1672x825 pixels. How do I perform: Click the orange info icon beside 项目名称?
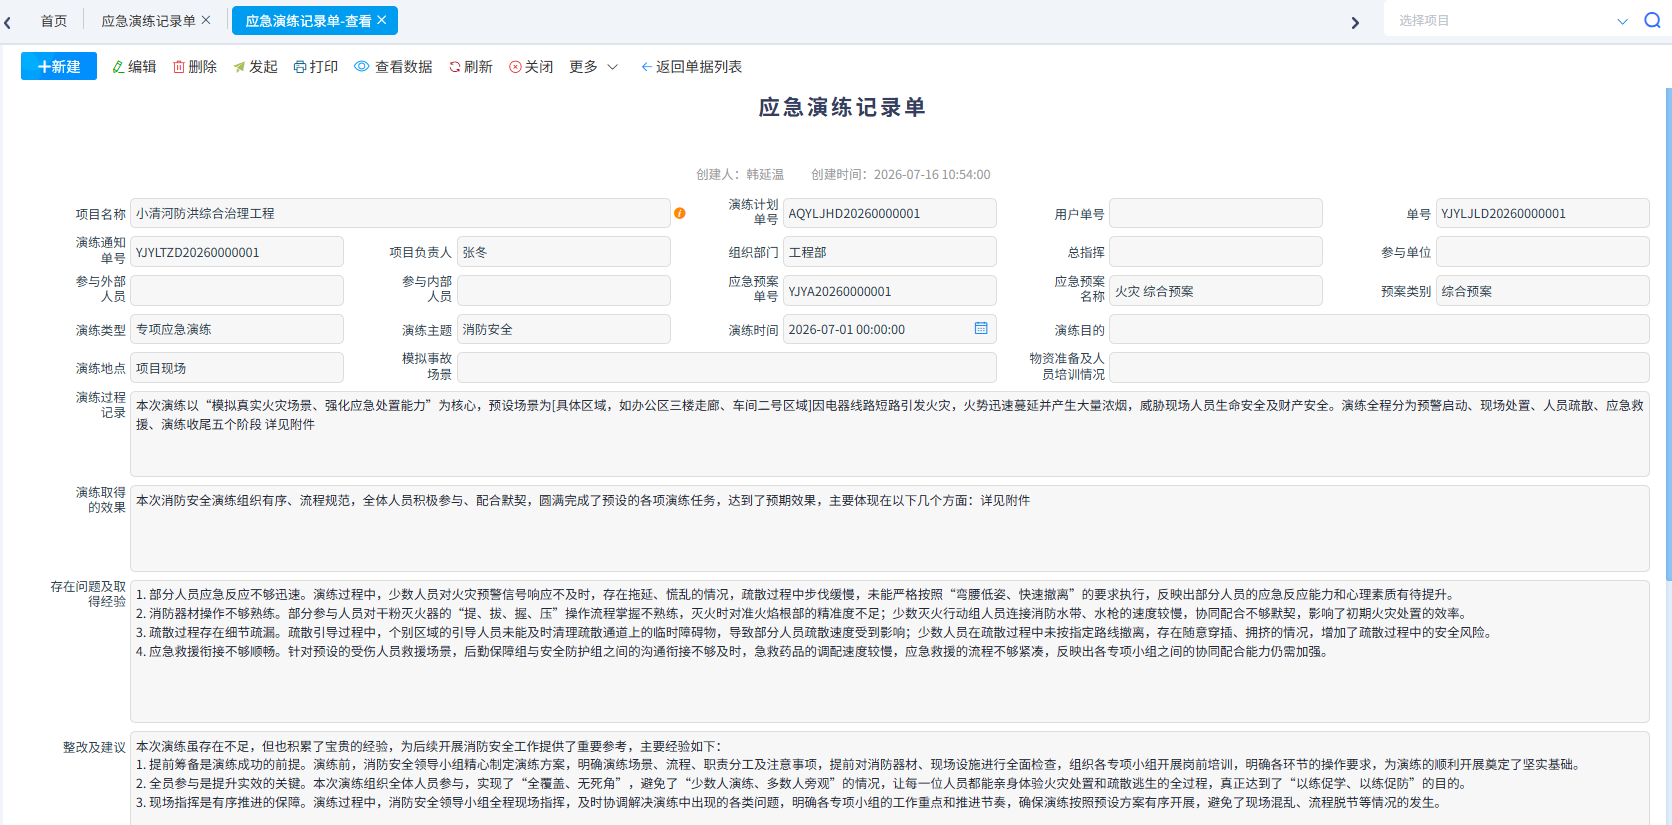click(x=680, y=213)
